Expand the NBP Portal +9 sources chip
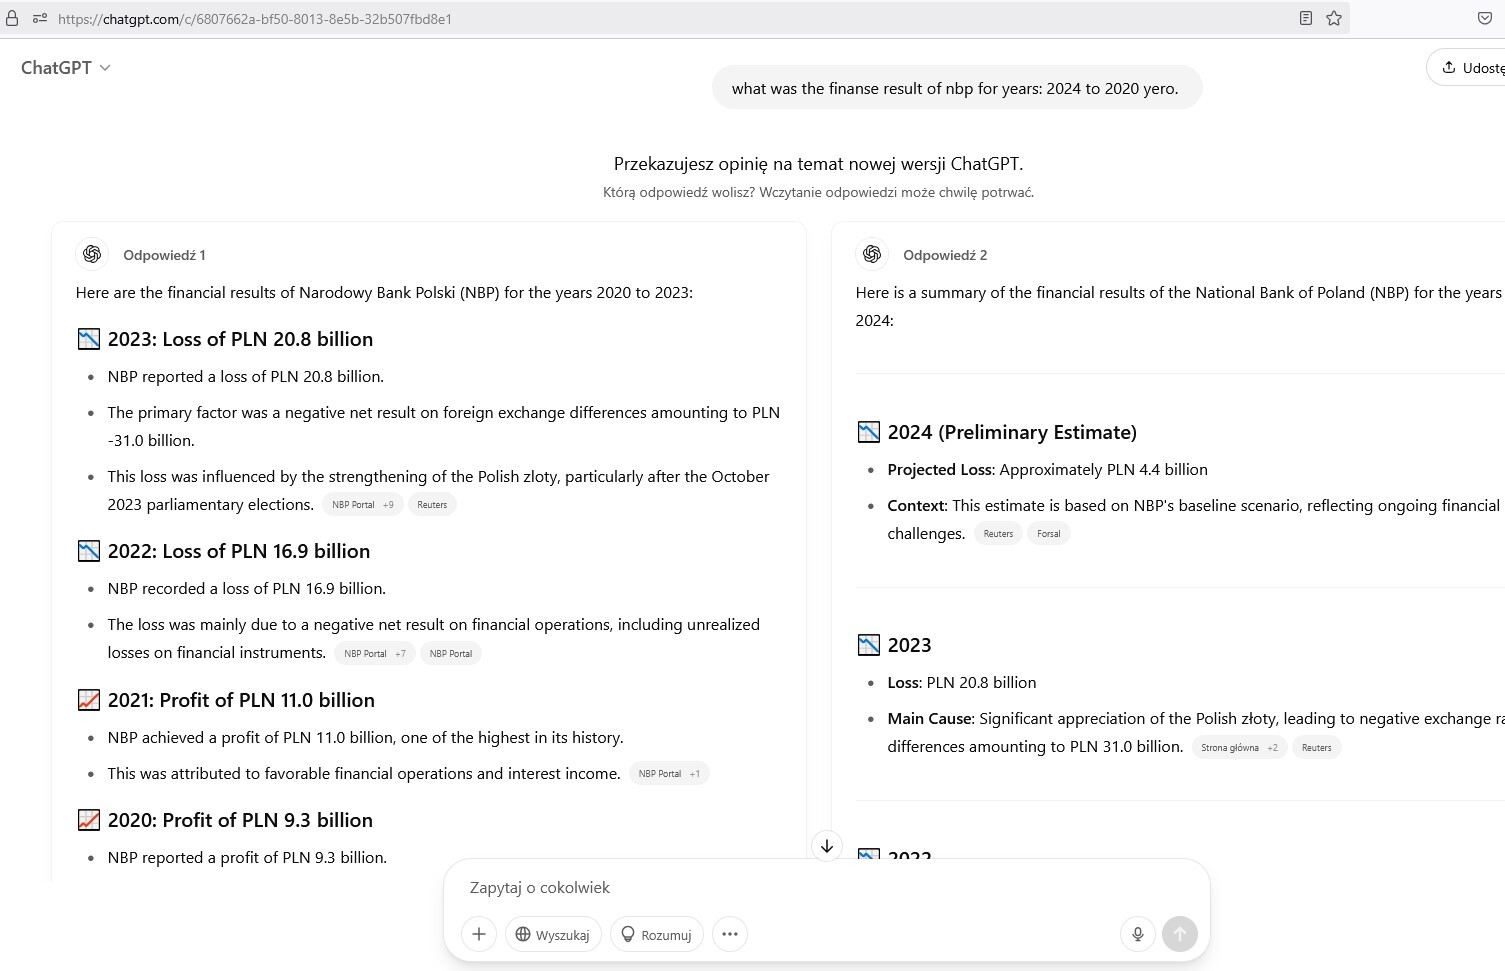 (x=362, y=505)
